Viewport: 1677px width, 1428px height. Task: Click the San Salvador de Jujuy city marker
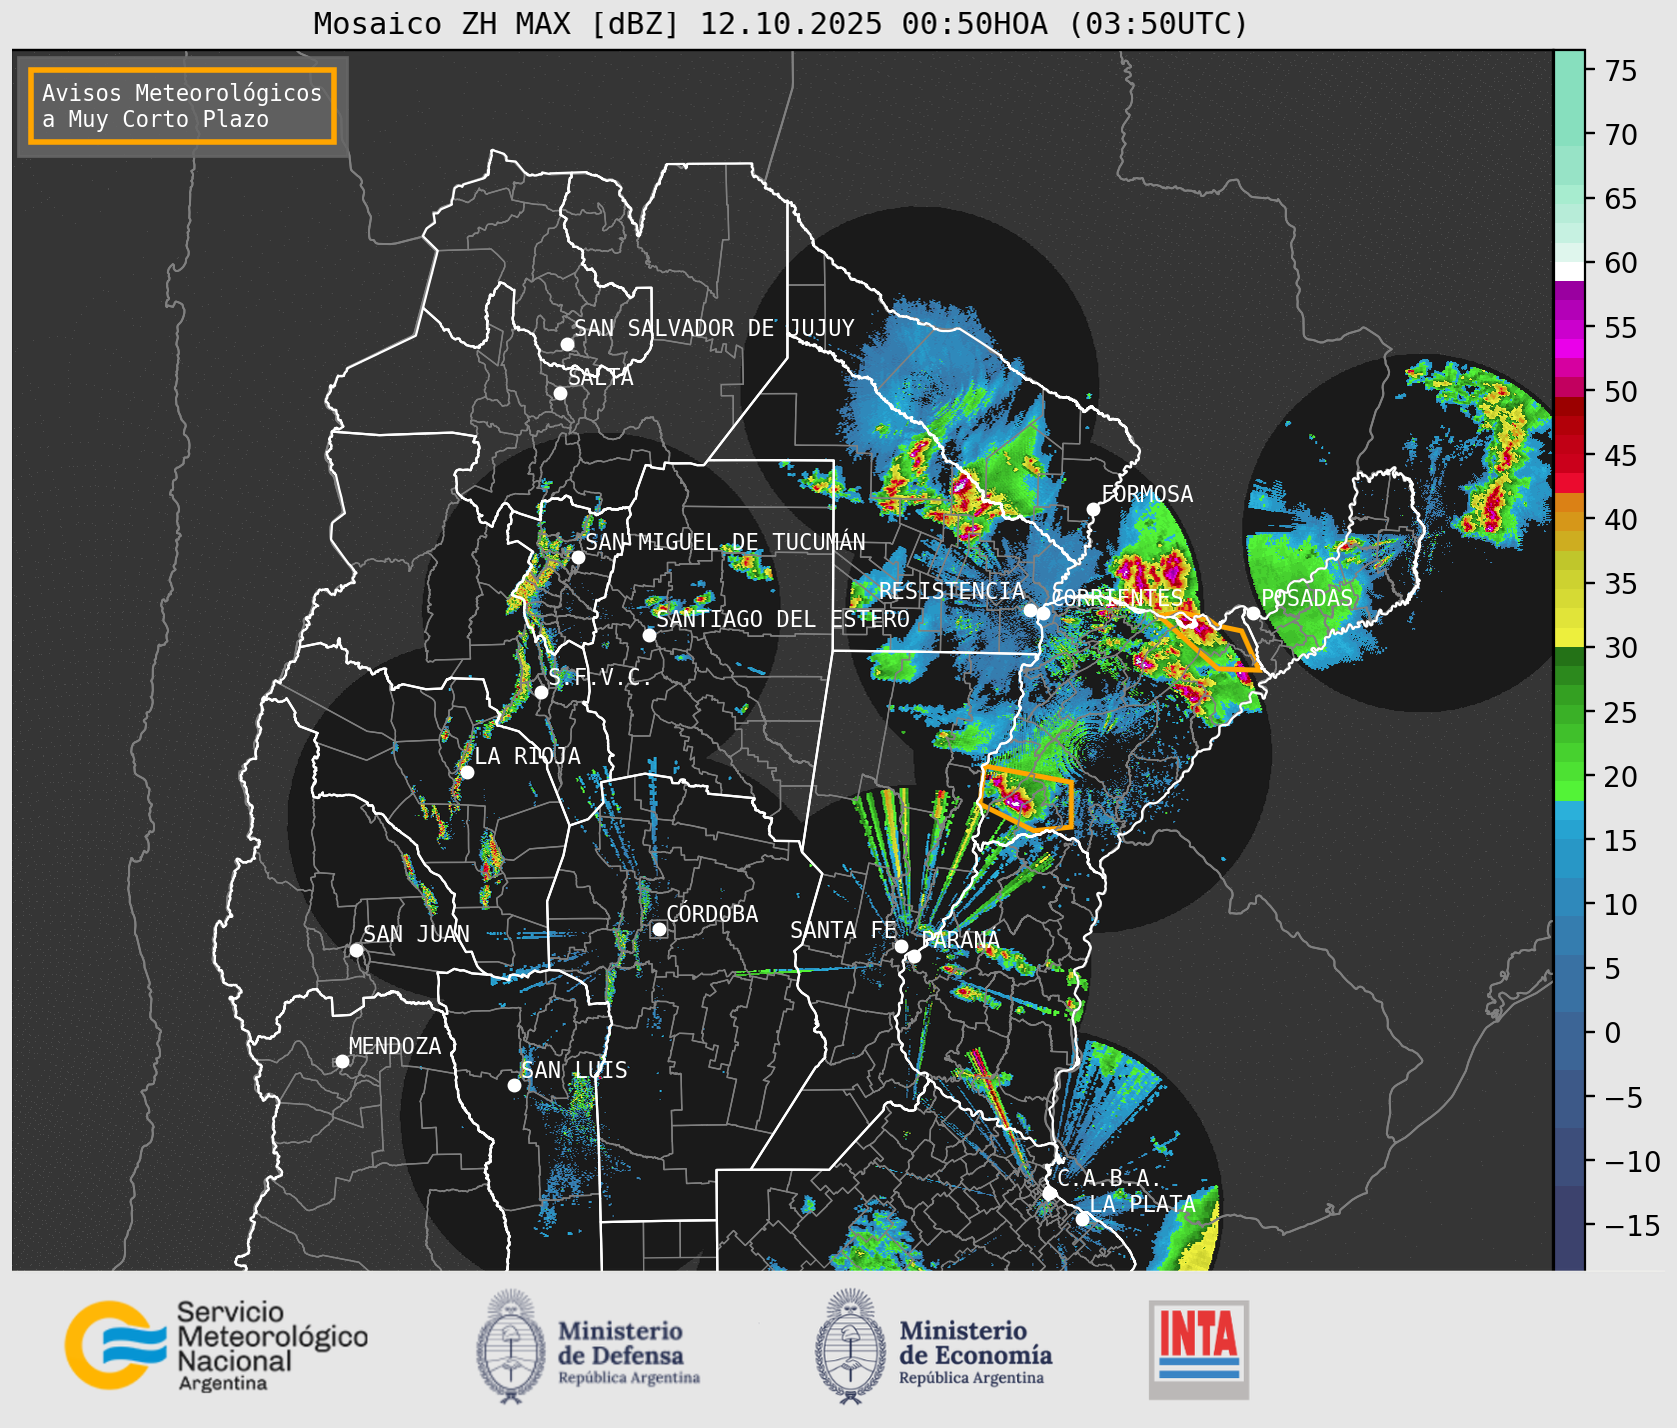[567, 344]
